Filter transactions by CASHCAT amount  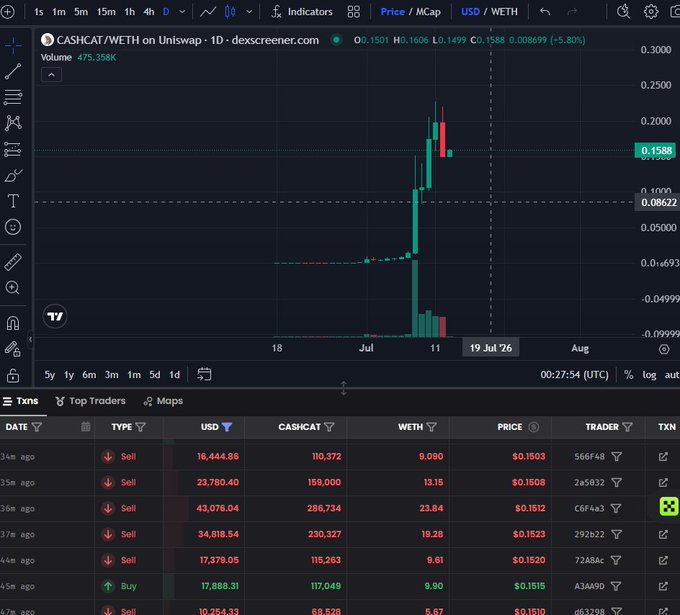pos(329,427)
